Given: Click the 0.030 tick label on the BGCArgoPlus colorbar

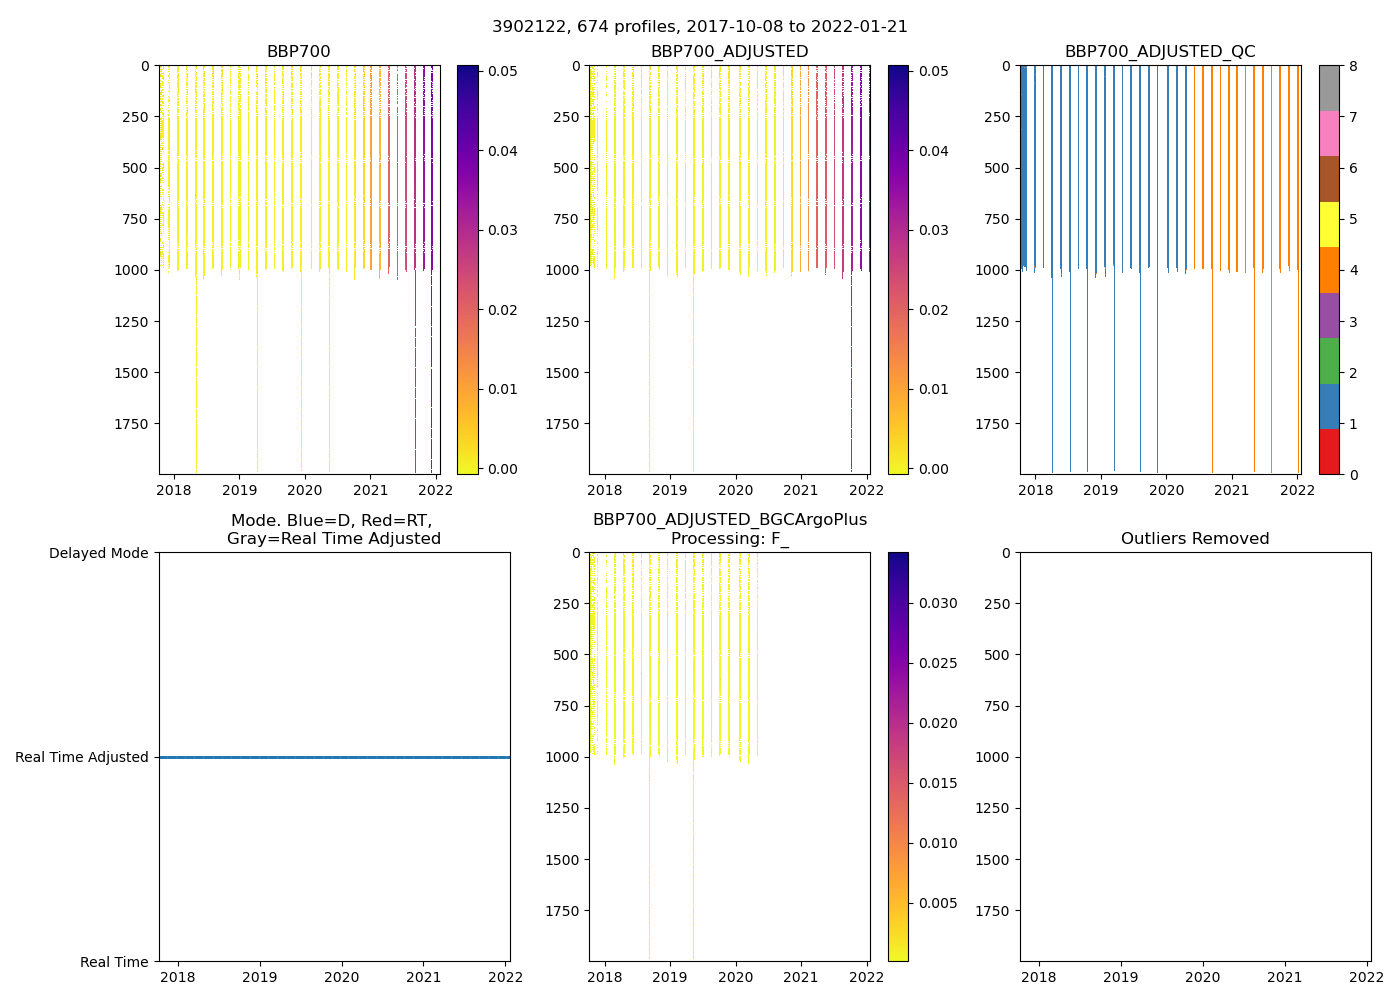Looking at the screenshot, I should point(938,603).
